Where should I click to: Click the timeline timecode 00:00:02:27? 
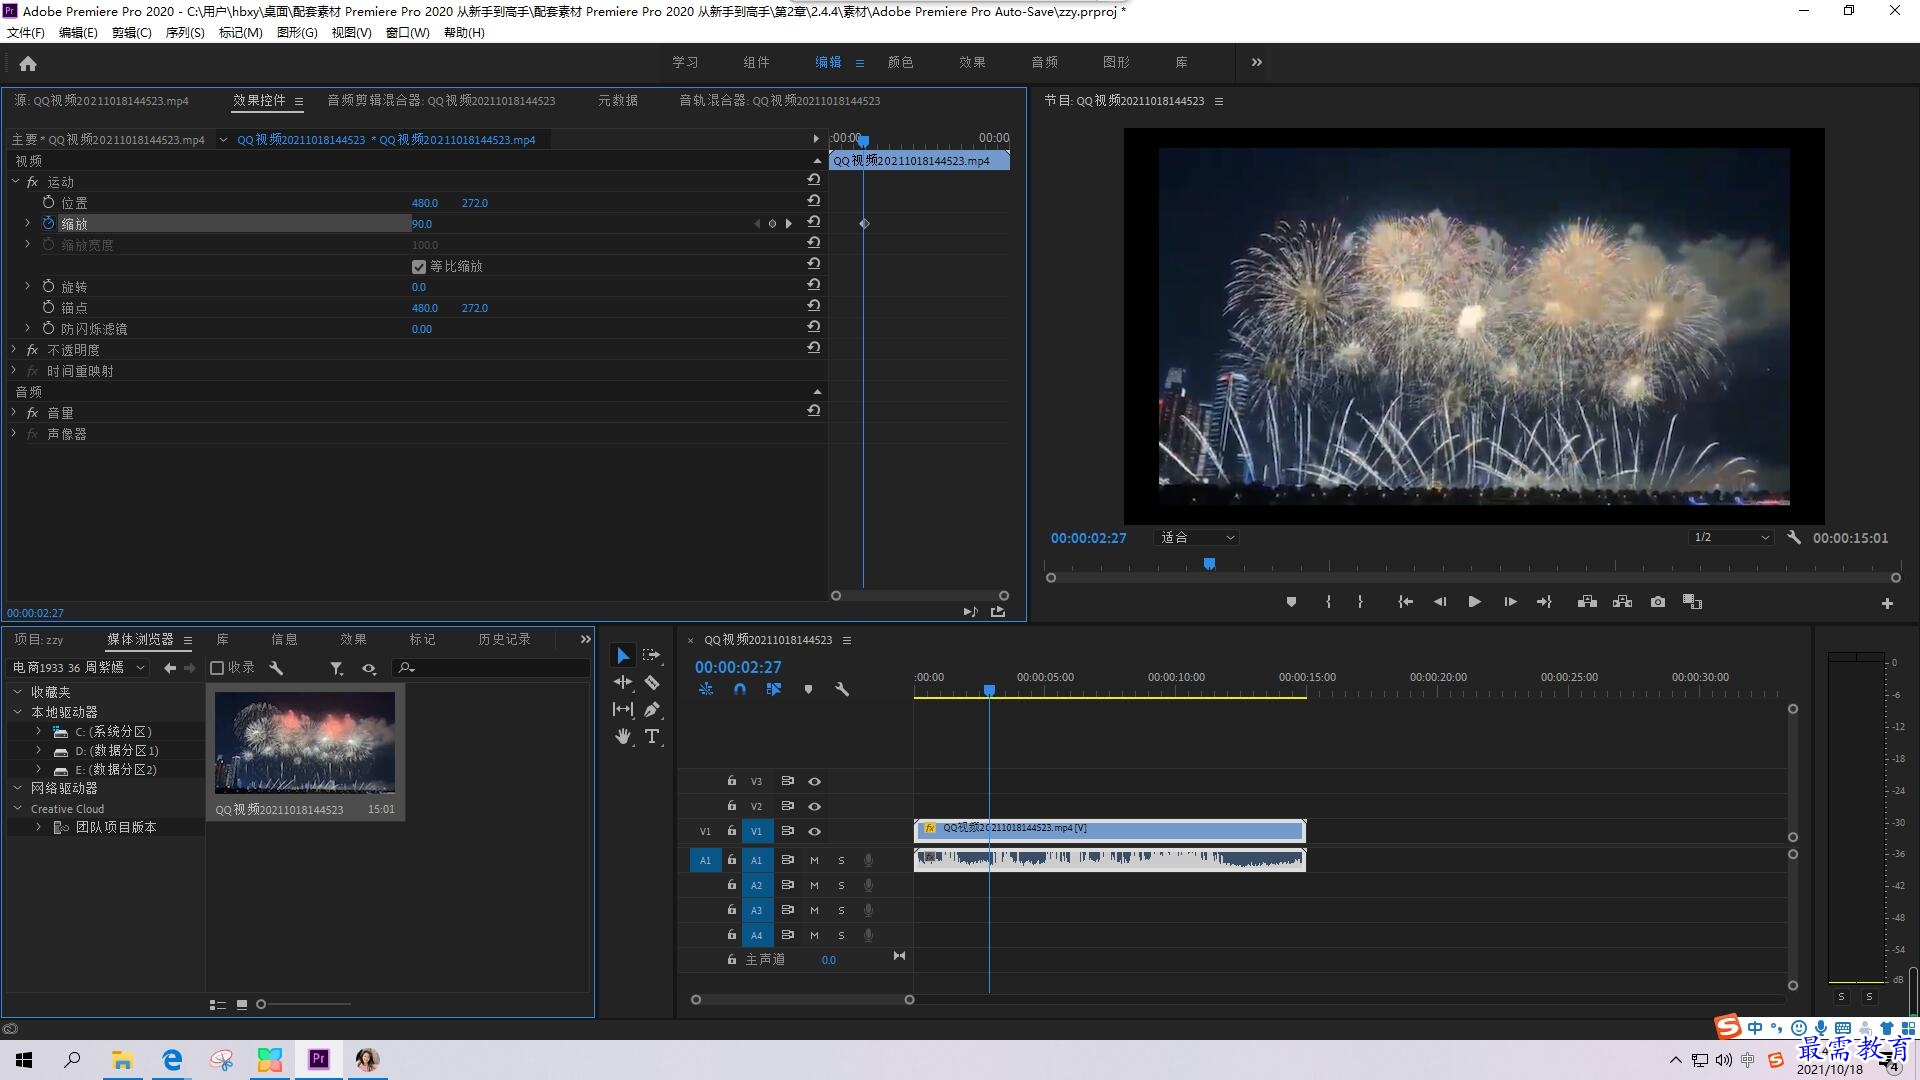coord(738,667)
